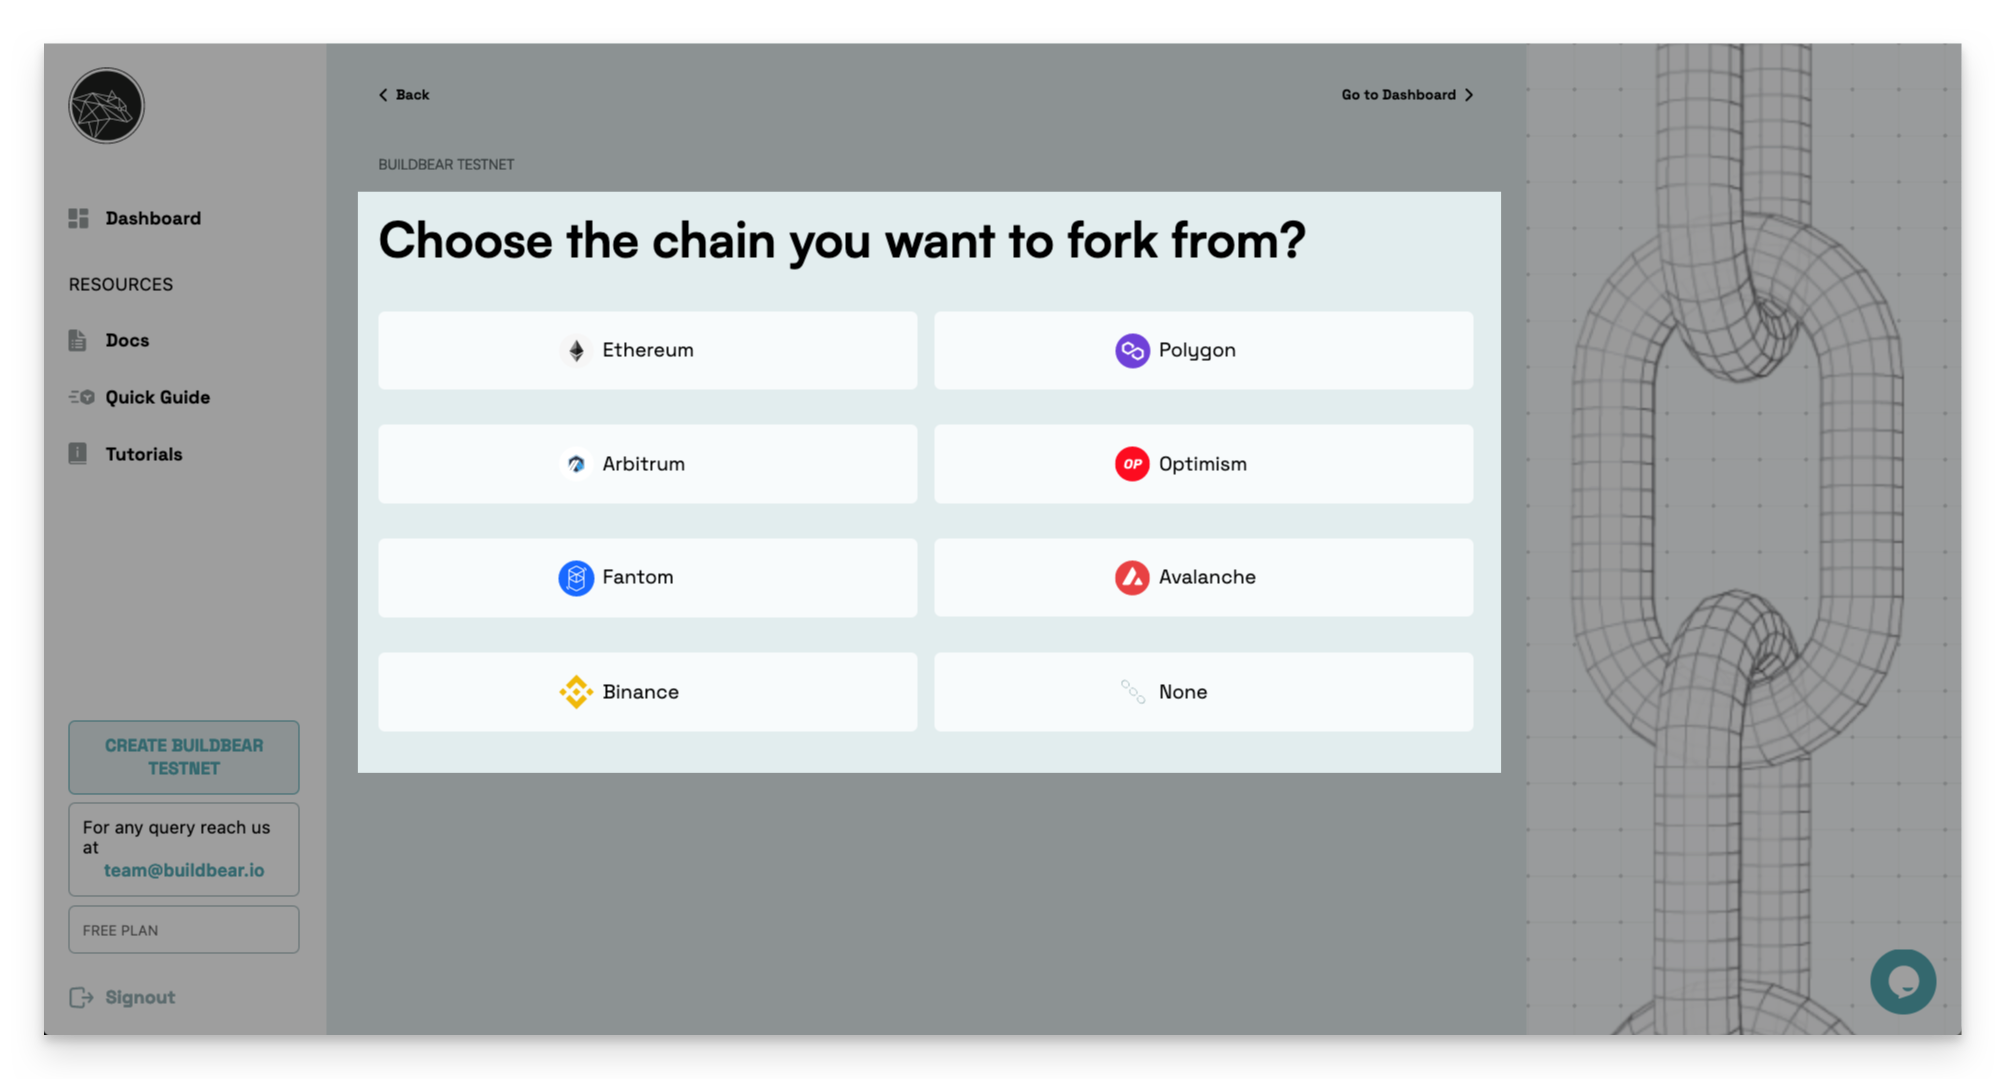Select the yellow Binance icon
Screen dimensions: 2005x1079
(x=576, y=692)
